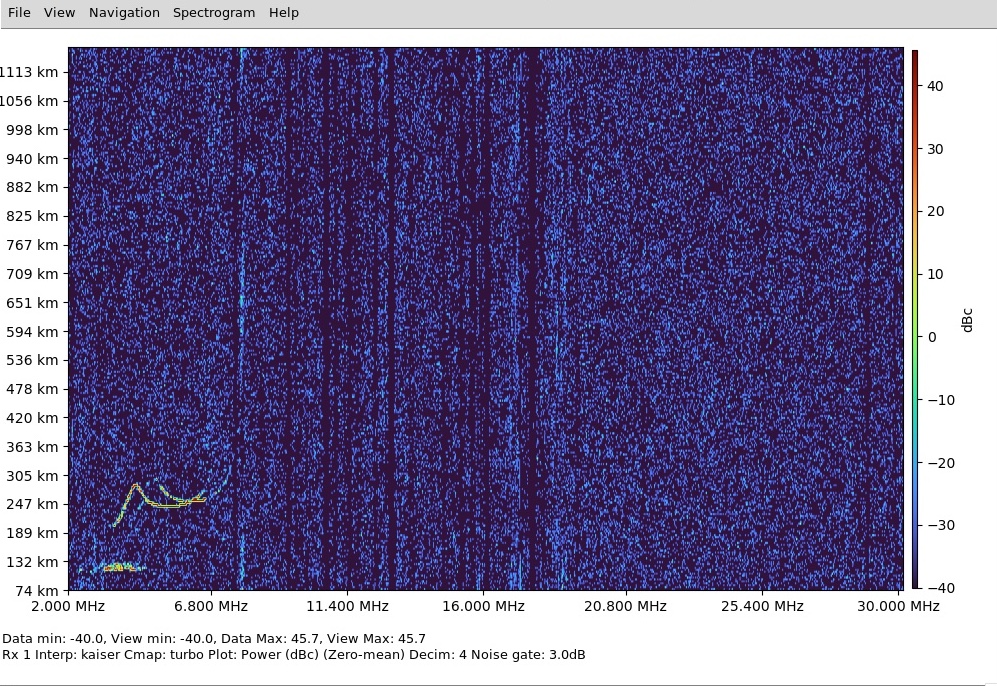Click the colorbar −40 tick label
This screenshot has width=997, height=686.
click(x=941, y=589)
